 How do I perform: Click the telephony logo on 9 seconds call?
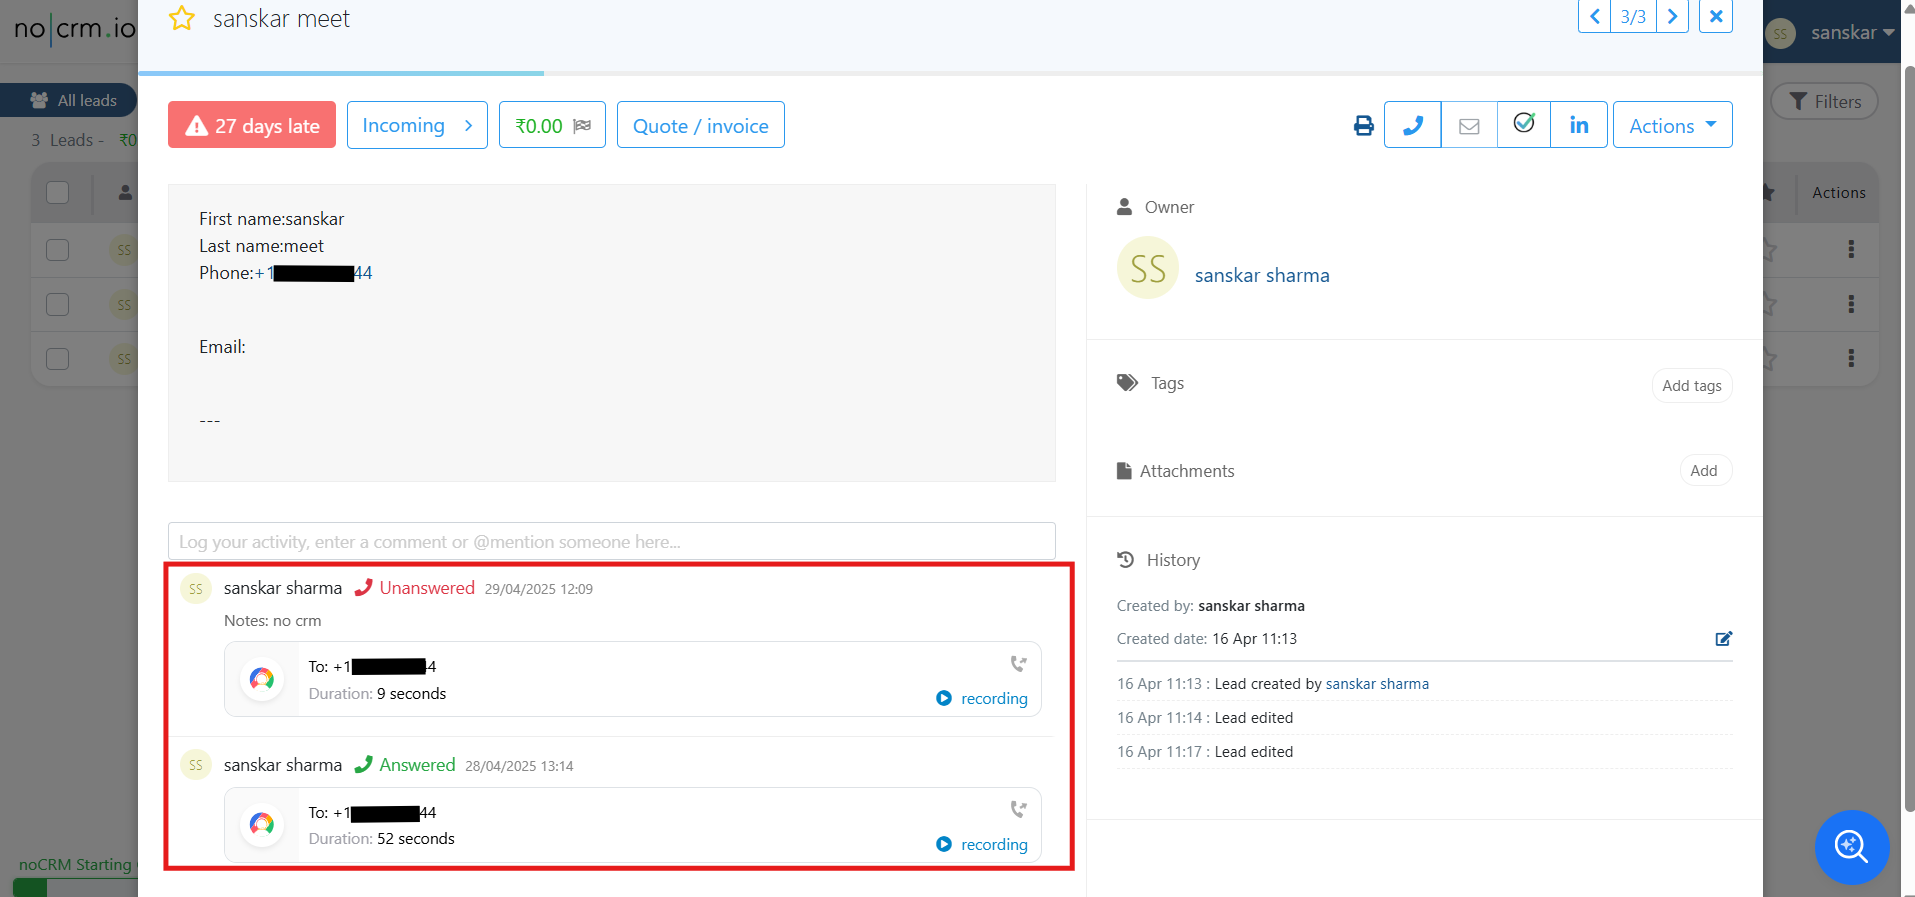[262, 679]
